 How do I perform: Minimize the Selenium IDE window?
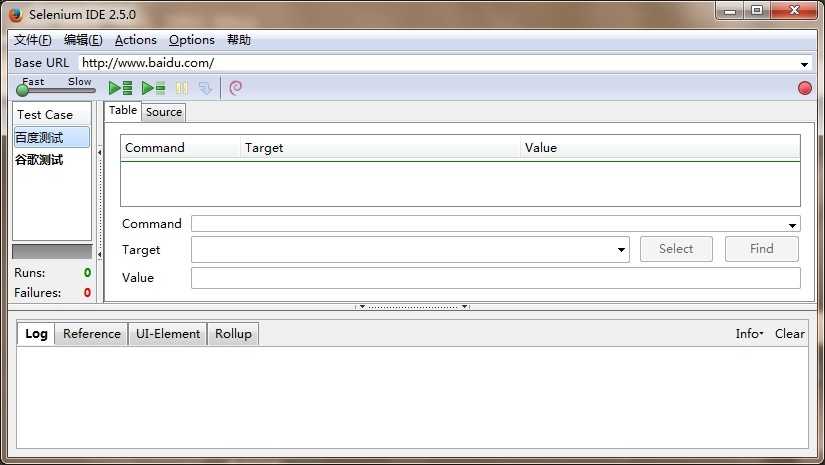(730, 11)
